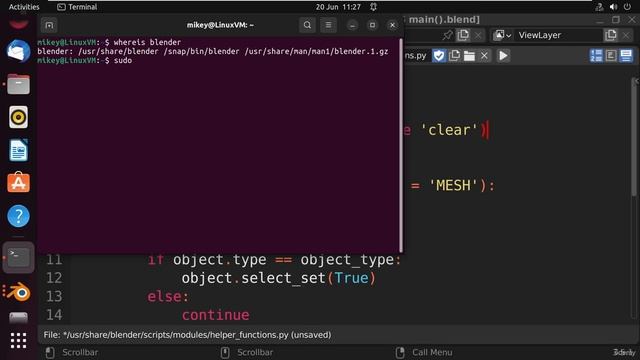This screenshot has width=640, height=360.
Task: Click 'clear' string in the script
Action: [x=449, y=130]
